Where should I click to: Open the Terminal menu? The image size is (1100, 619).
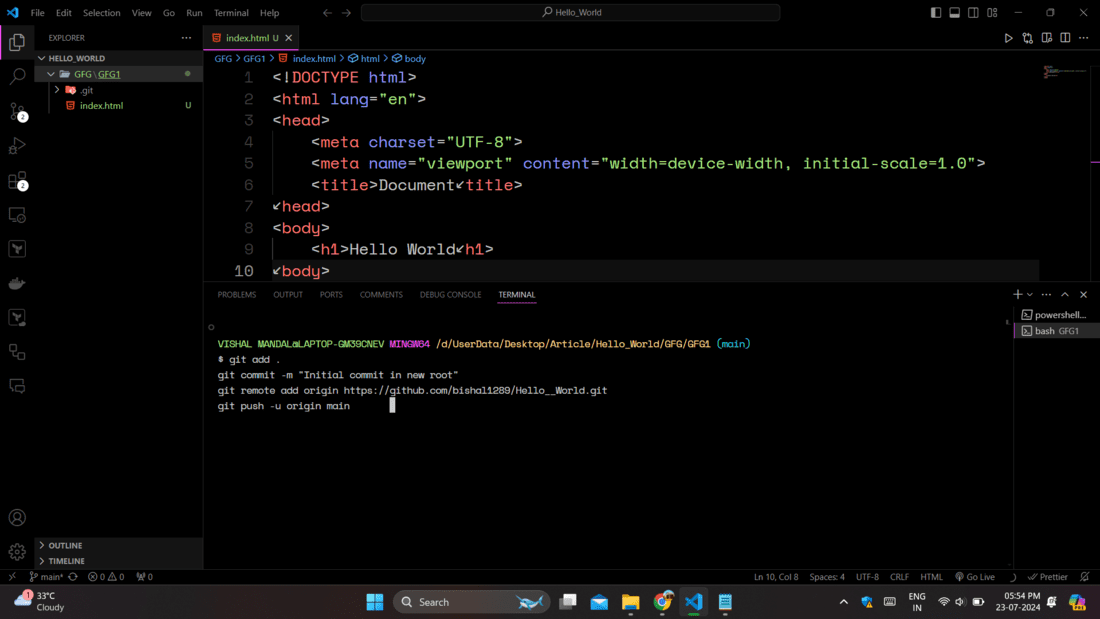[x=231, y=13]
